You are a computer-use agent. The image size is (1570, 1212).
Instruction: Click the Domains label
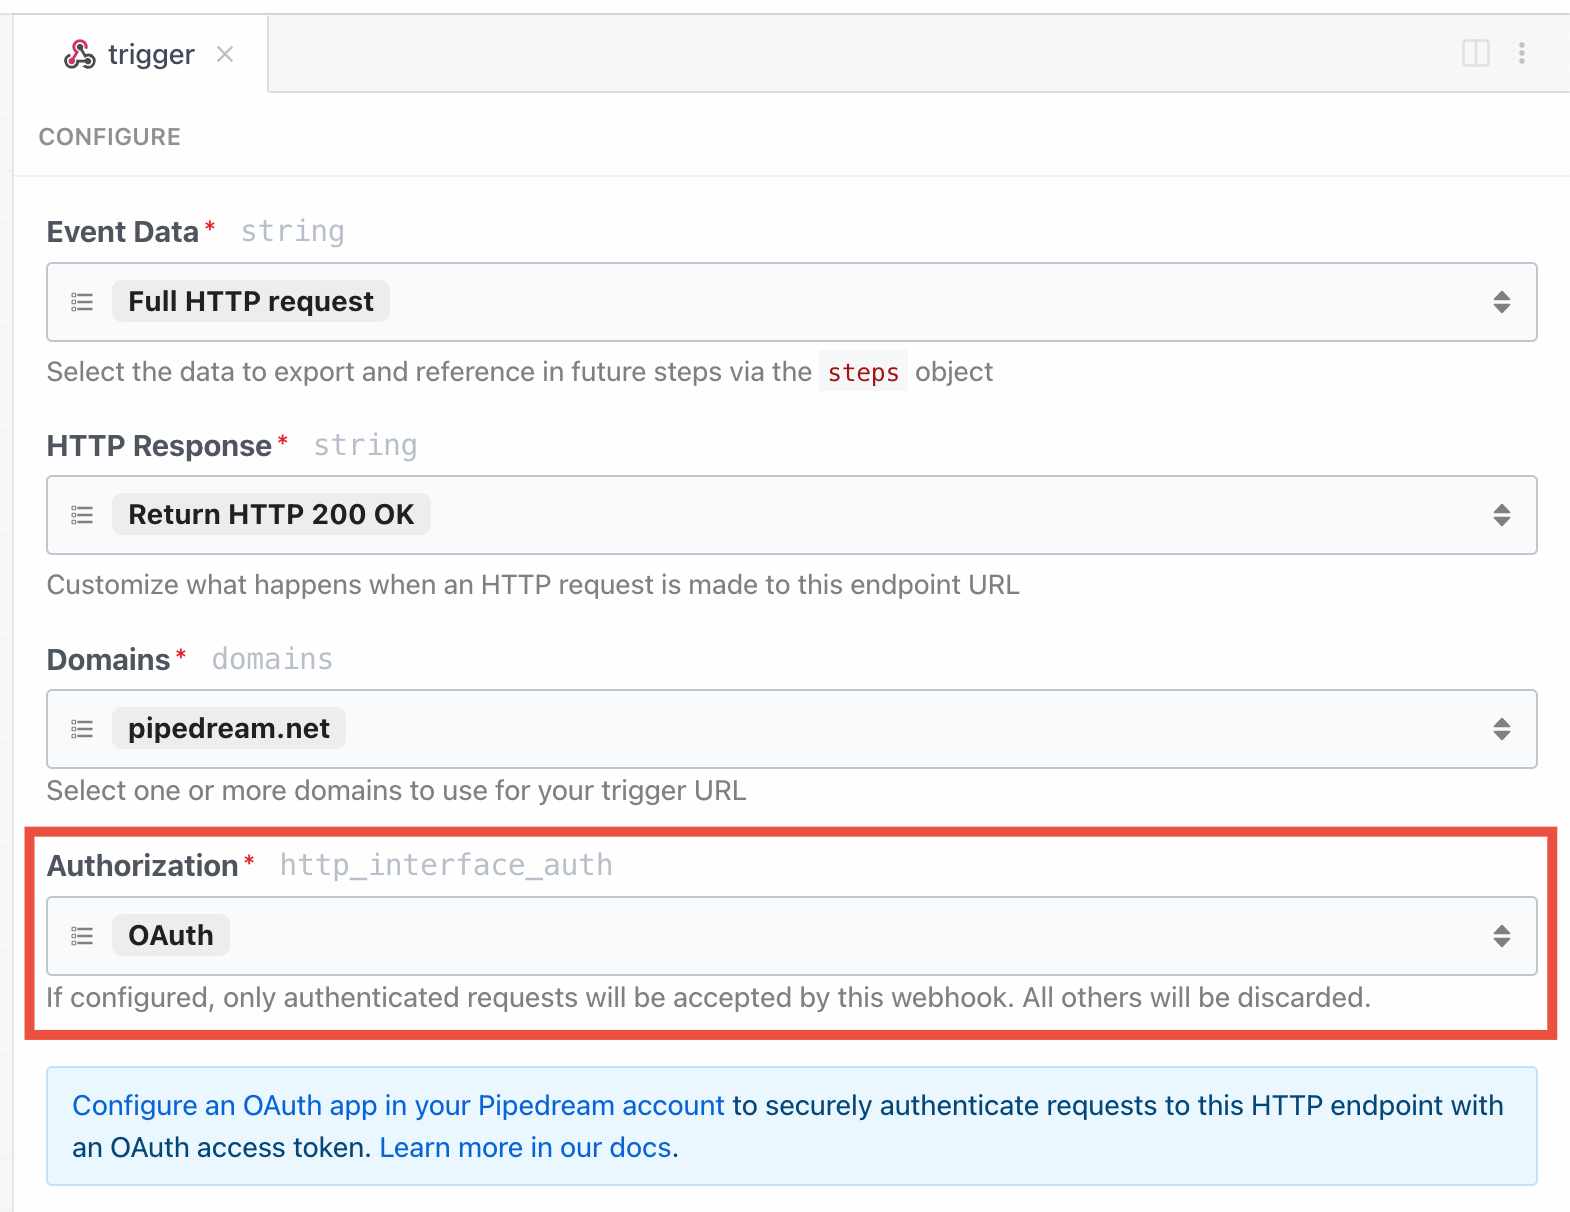pos(109,660)
